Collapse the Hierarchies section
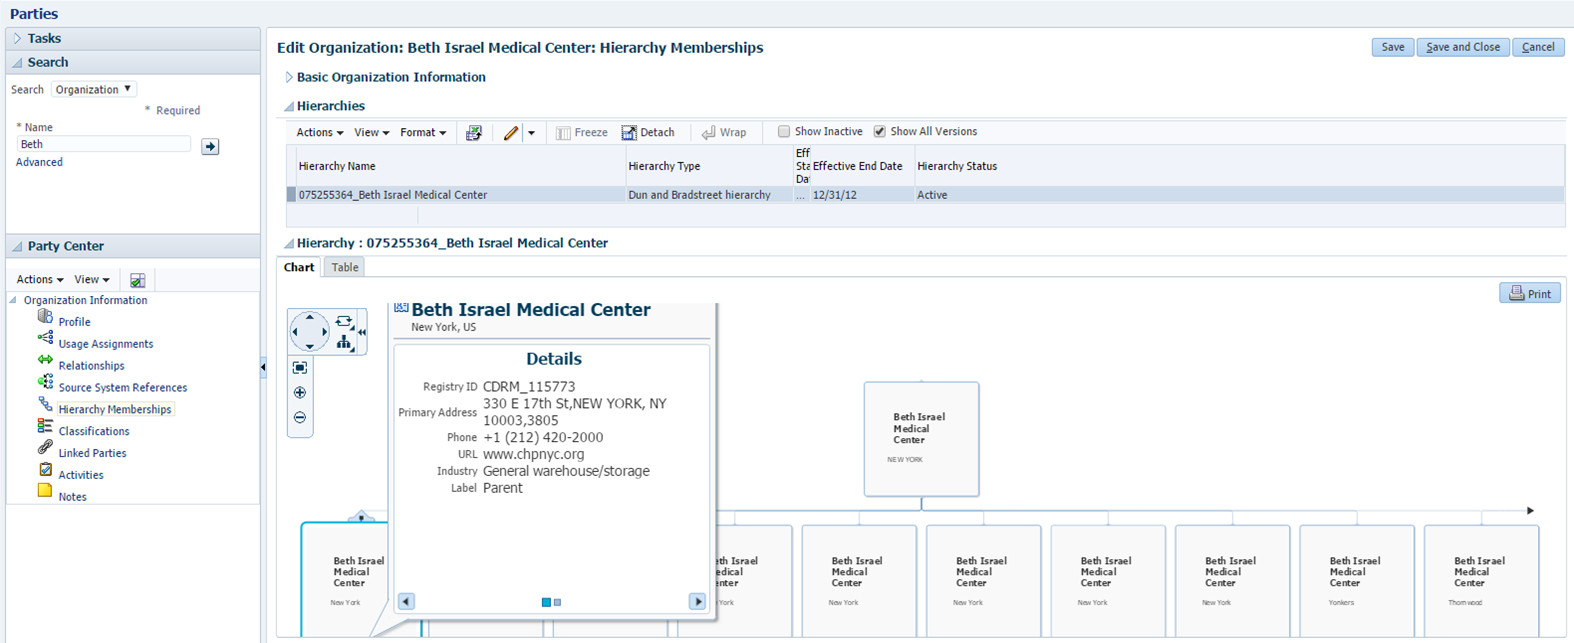 [289, 106]
